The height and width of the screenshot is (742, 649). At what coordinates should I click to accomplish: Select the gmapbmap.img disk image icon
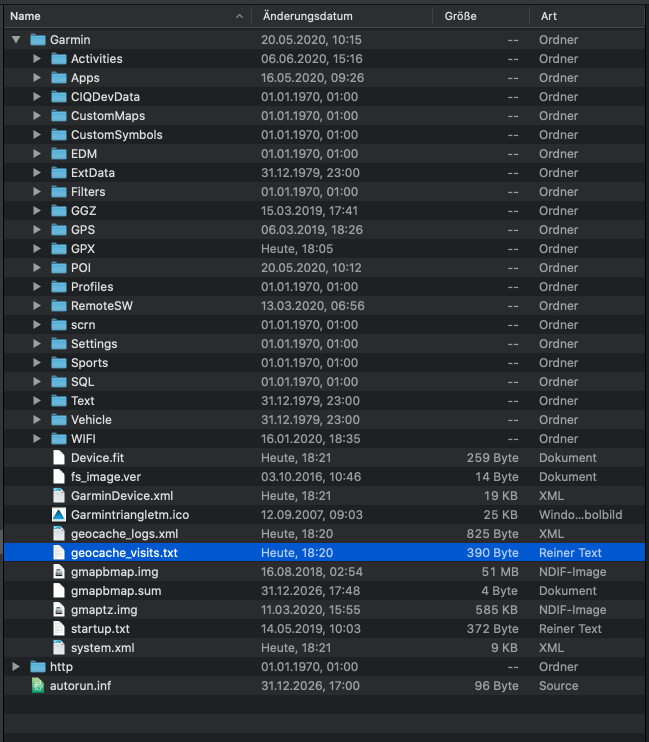point(59,572)
